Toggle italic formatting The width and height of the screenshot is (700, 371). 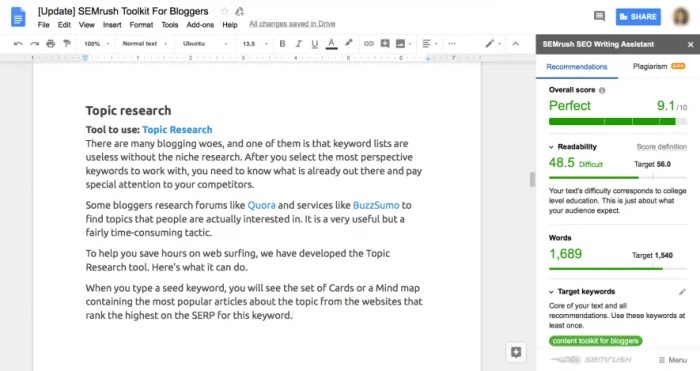pos(298,44)
